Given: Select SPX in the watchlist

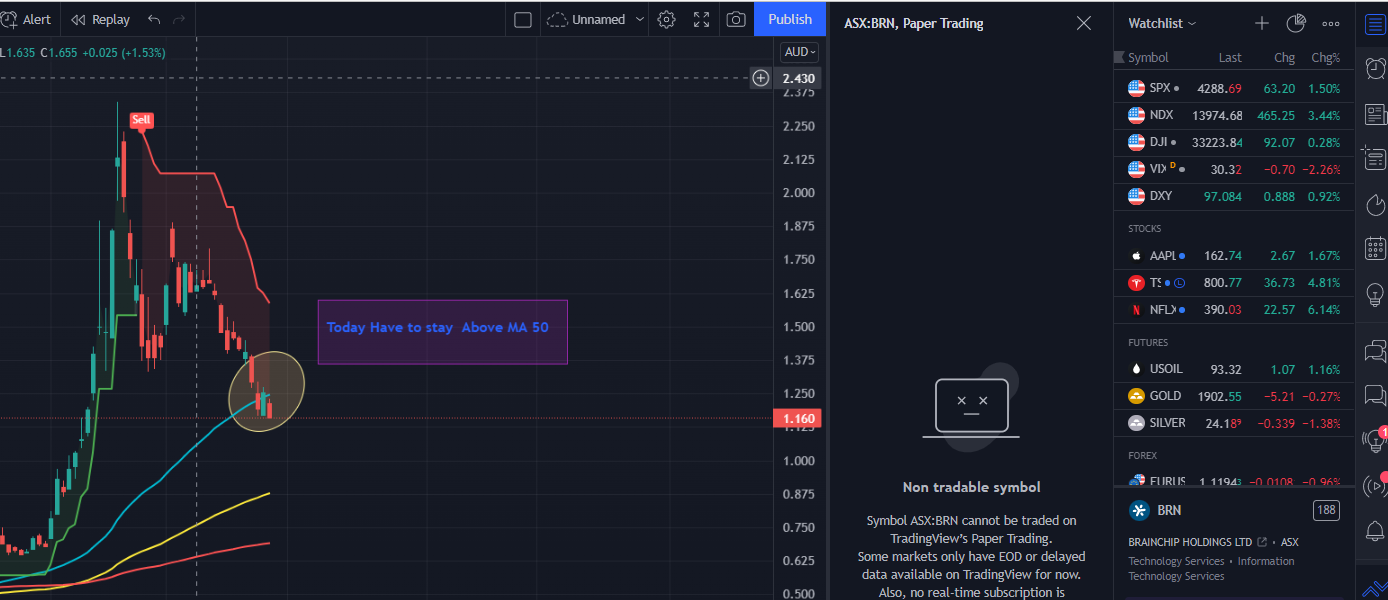Looking at the screenshot, I should [x=1234, y=88].
